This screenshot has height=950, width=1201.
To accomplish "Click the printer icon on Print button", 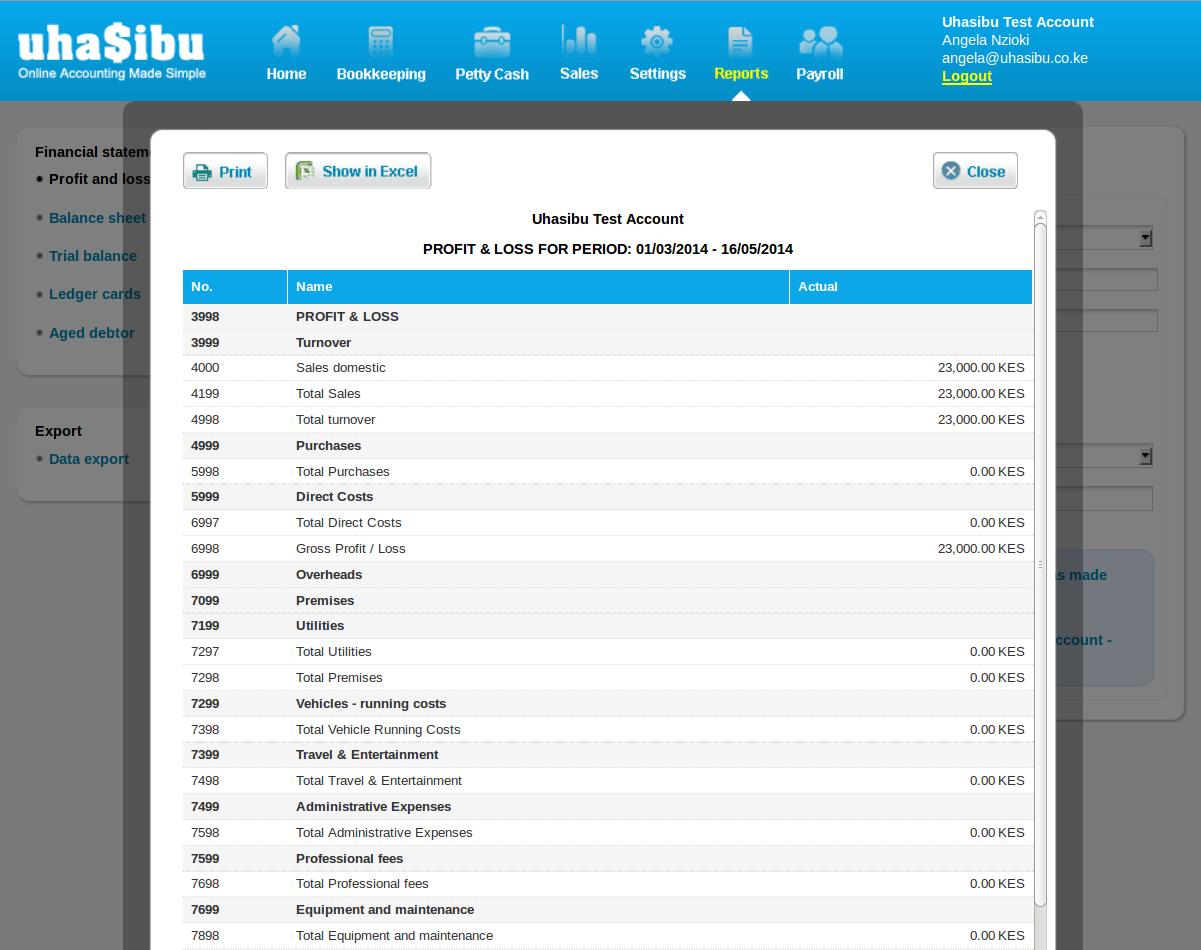I will [202, 172].
